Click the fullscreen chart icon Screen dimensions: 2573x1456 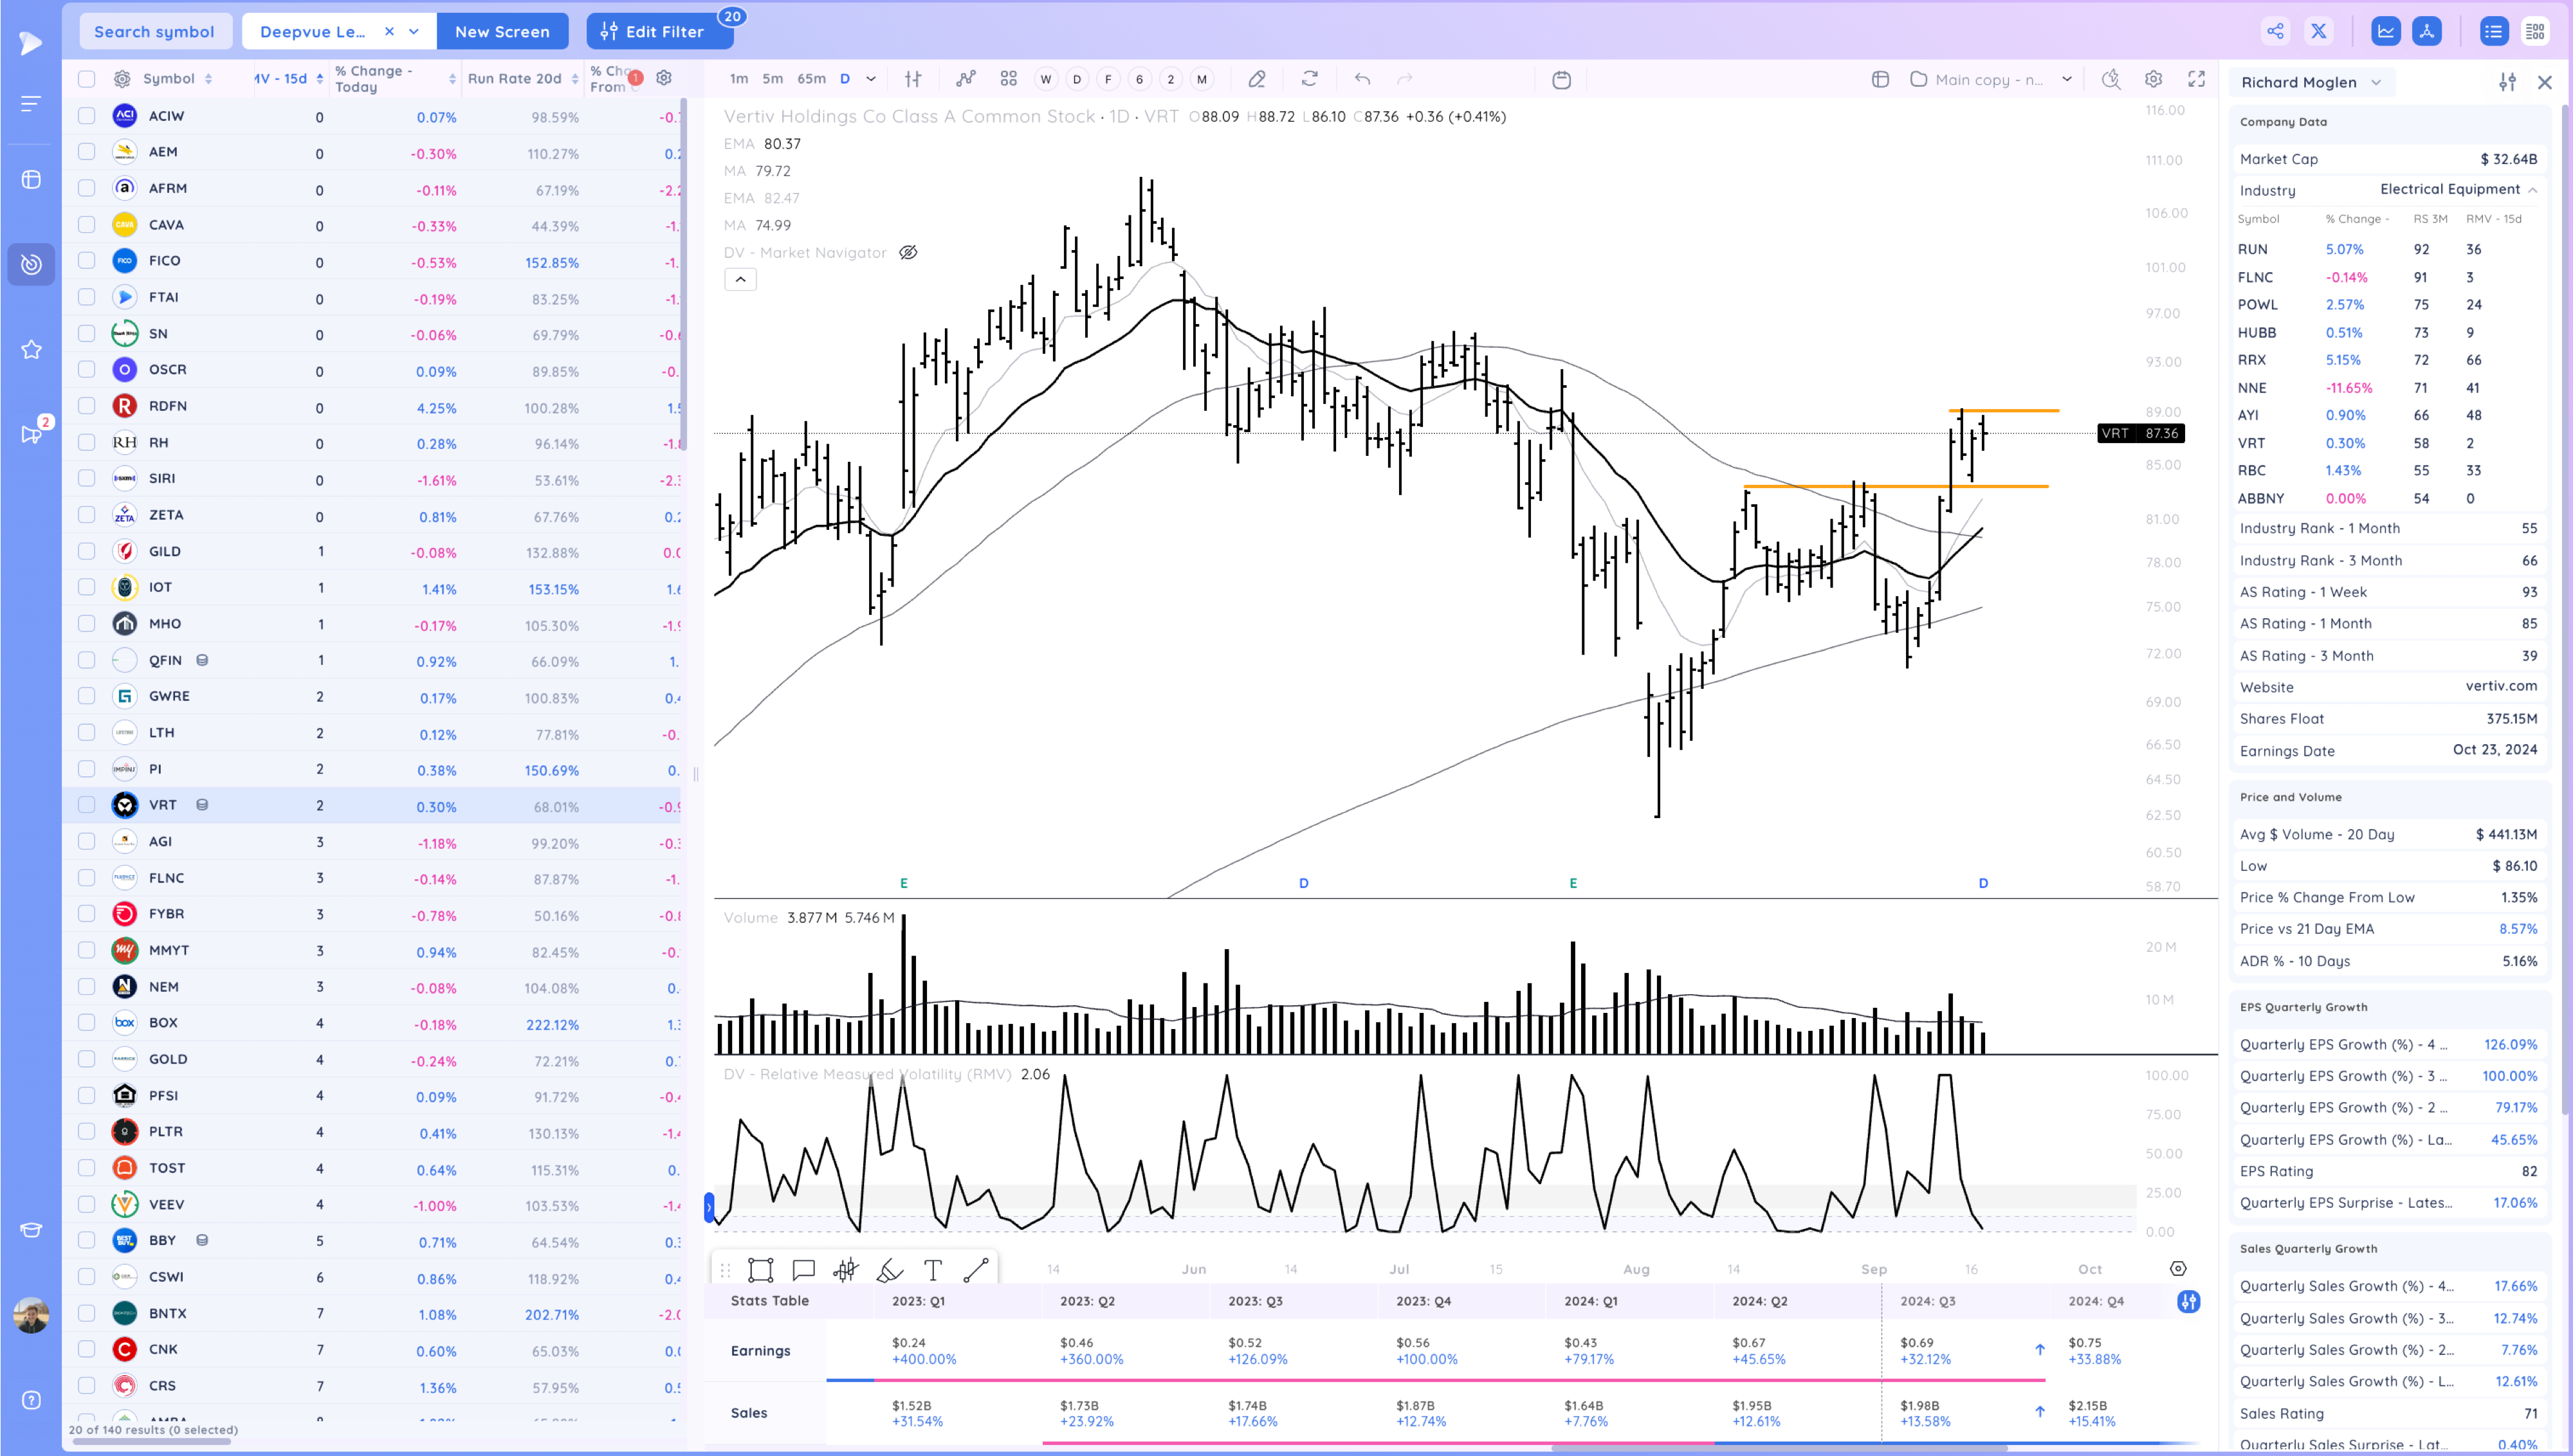[x=2196, y=79]
